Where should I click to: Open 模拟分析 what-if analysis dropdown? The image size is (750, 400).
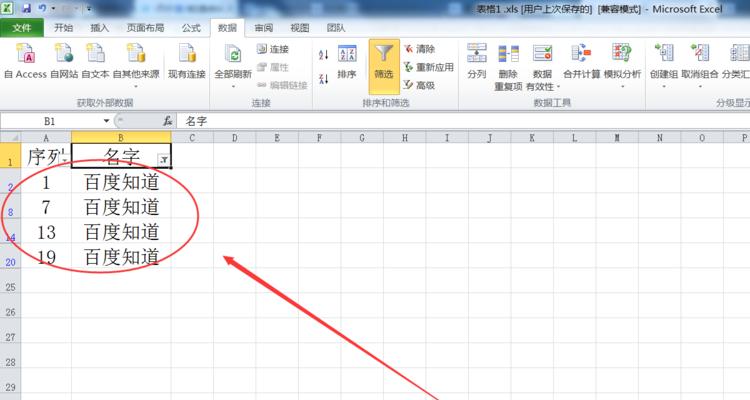(622, 66)
